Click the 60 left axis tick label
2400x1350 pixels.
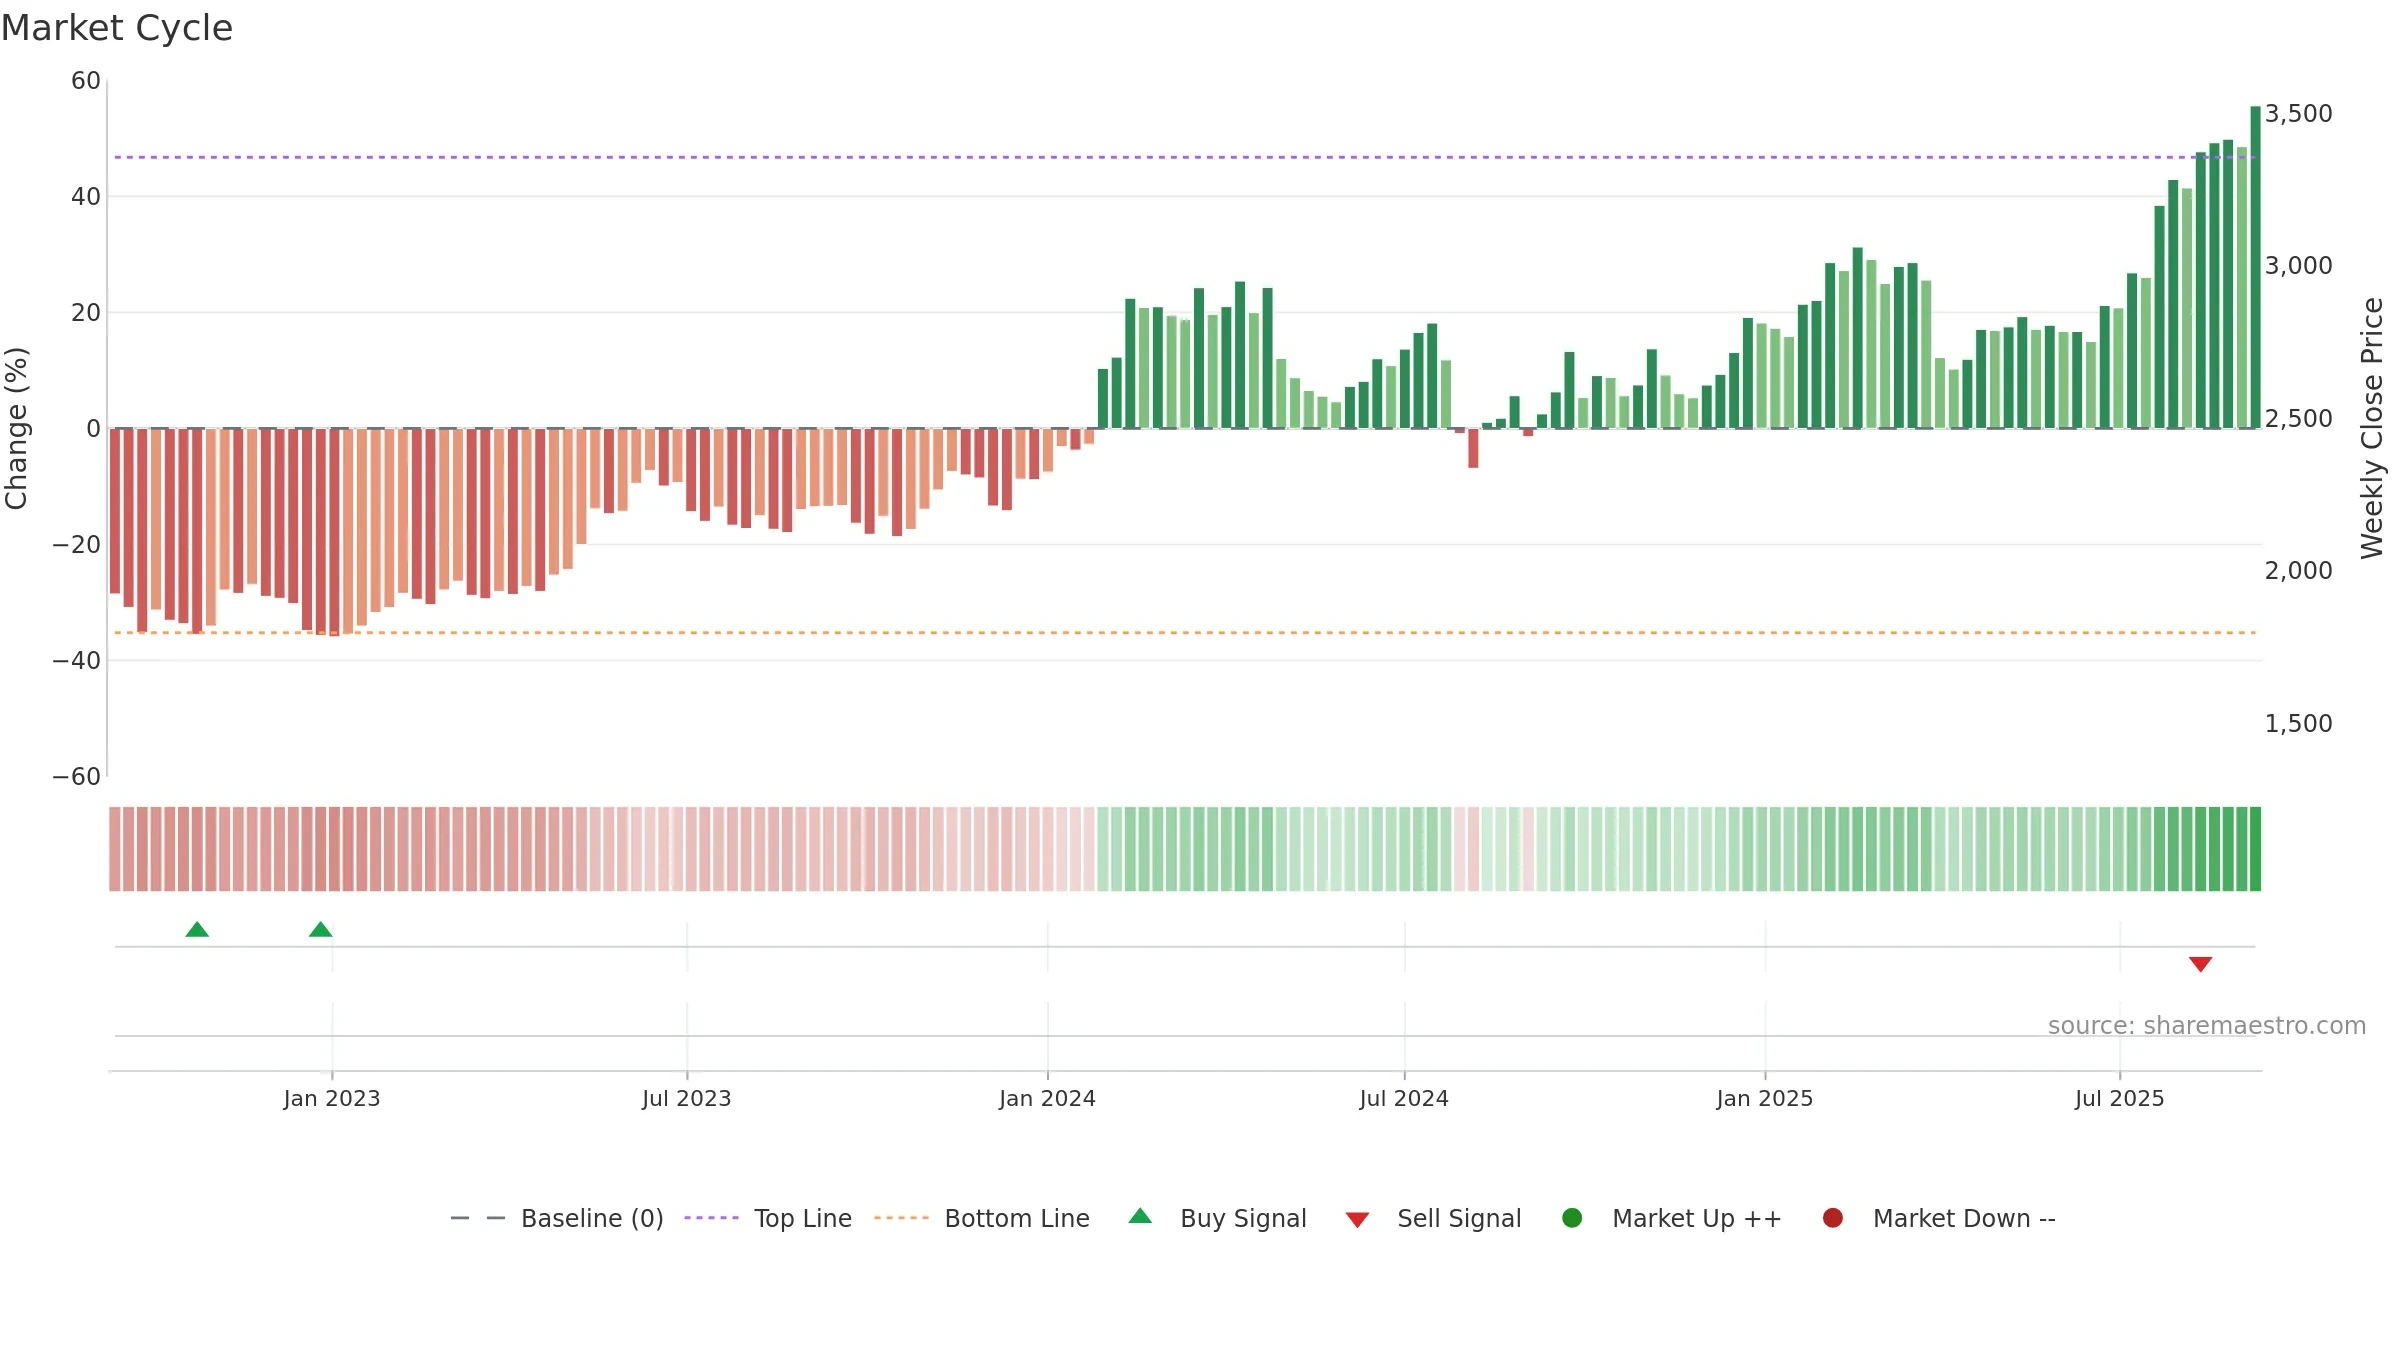(x=86, y=80)
